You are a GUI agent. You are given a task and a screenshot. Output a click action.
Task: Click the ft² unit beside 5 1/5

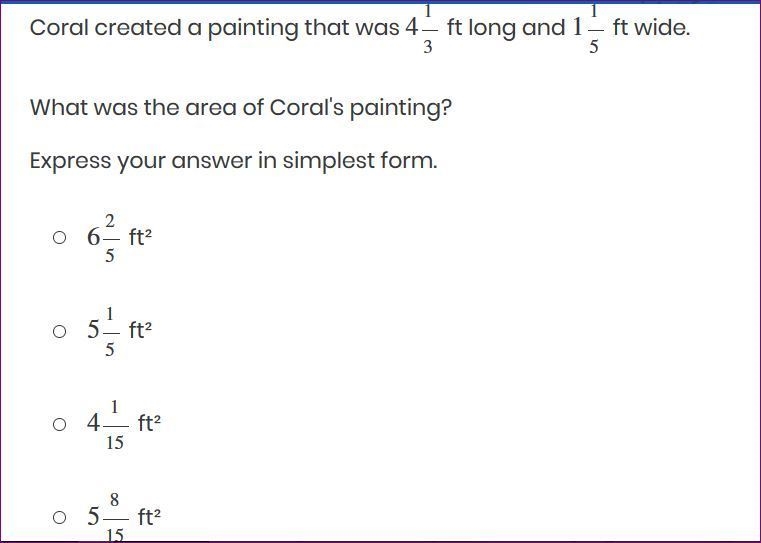point(140,330)
